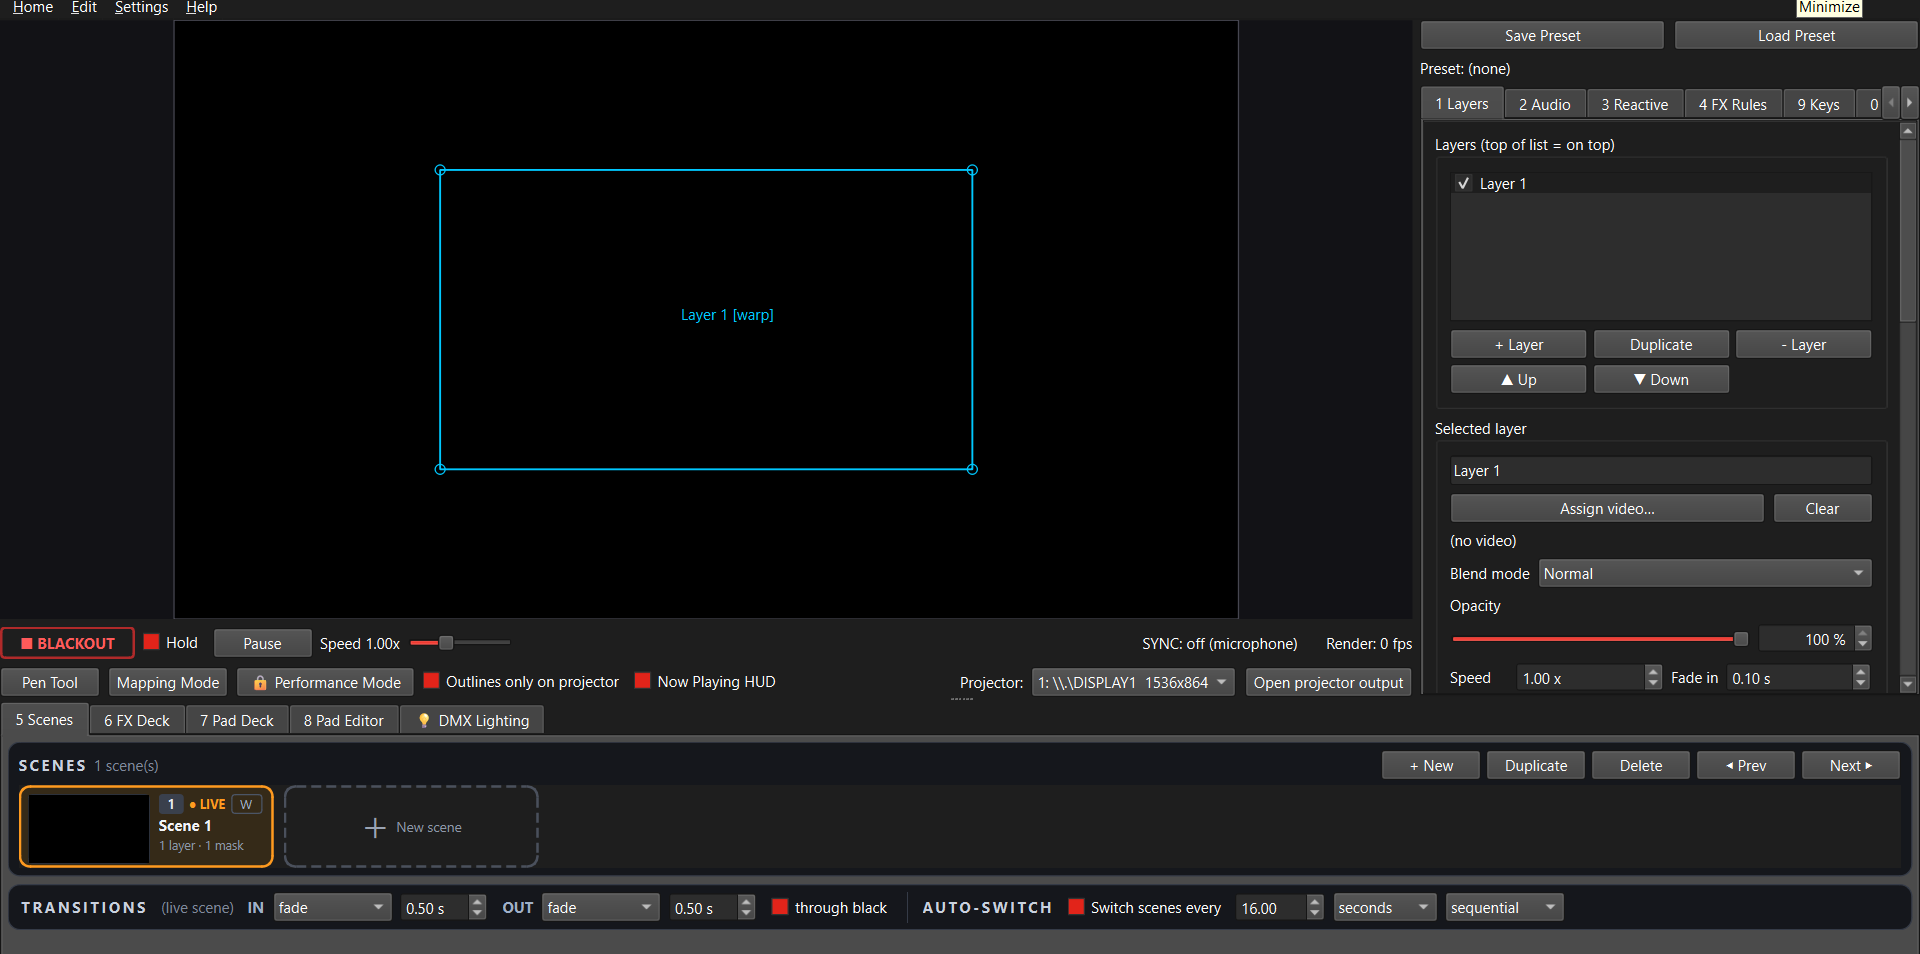Select the Scene 1 thumbnail
The height and width of the screenshot is (954, 1920).
coord(89,828)
